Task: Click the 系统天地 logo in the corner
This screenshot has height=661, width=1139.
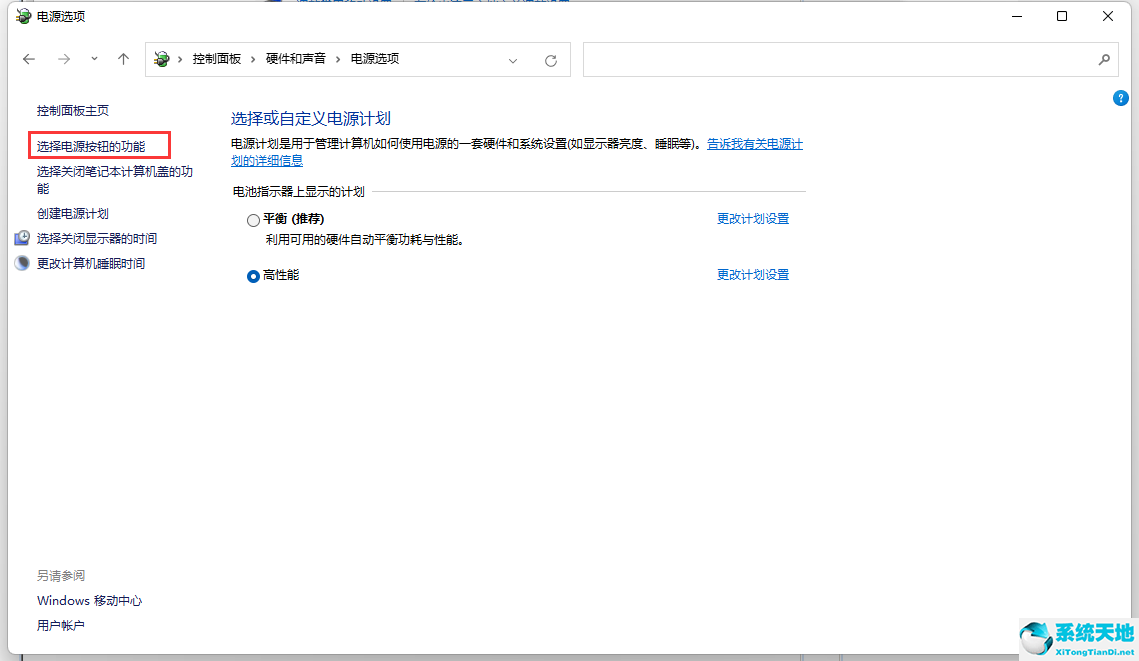Action: tap(1075, 637)
